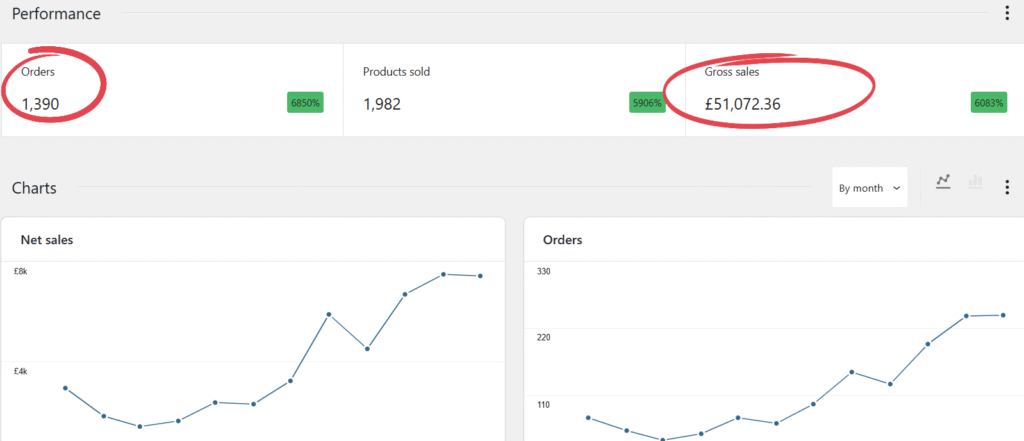Click the Charts section heading
The image size is (1024, 441).
coord(34,188)
